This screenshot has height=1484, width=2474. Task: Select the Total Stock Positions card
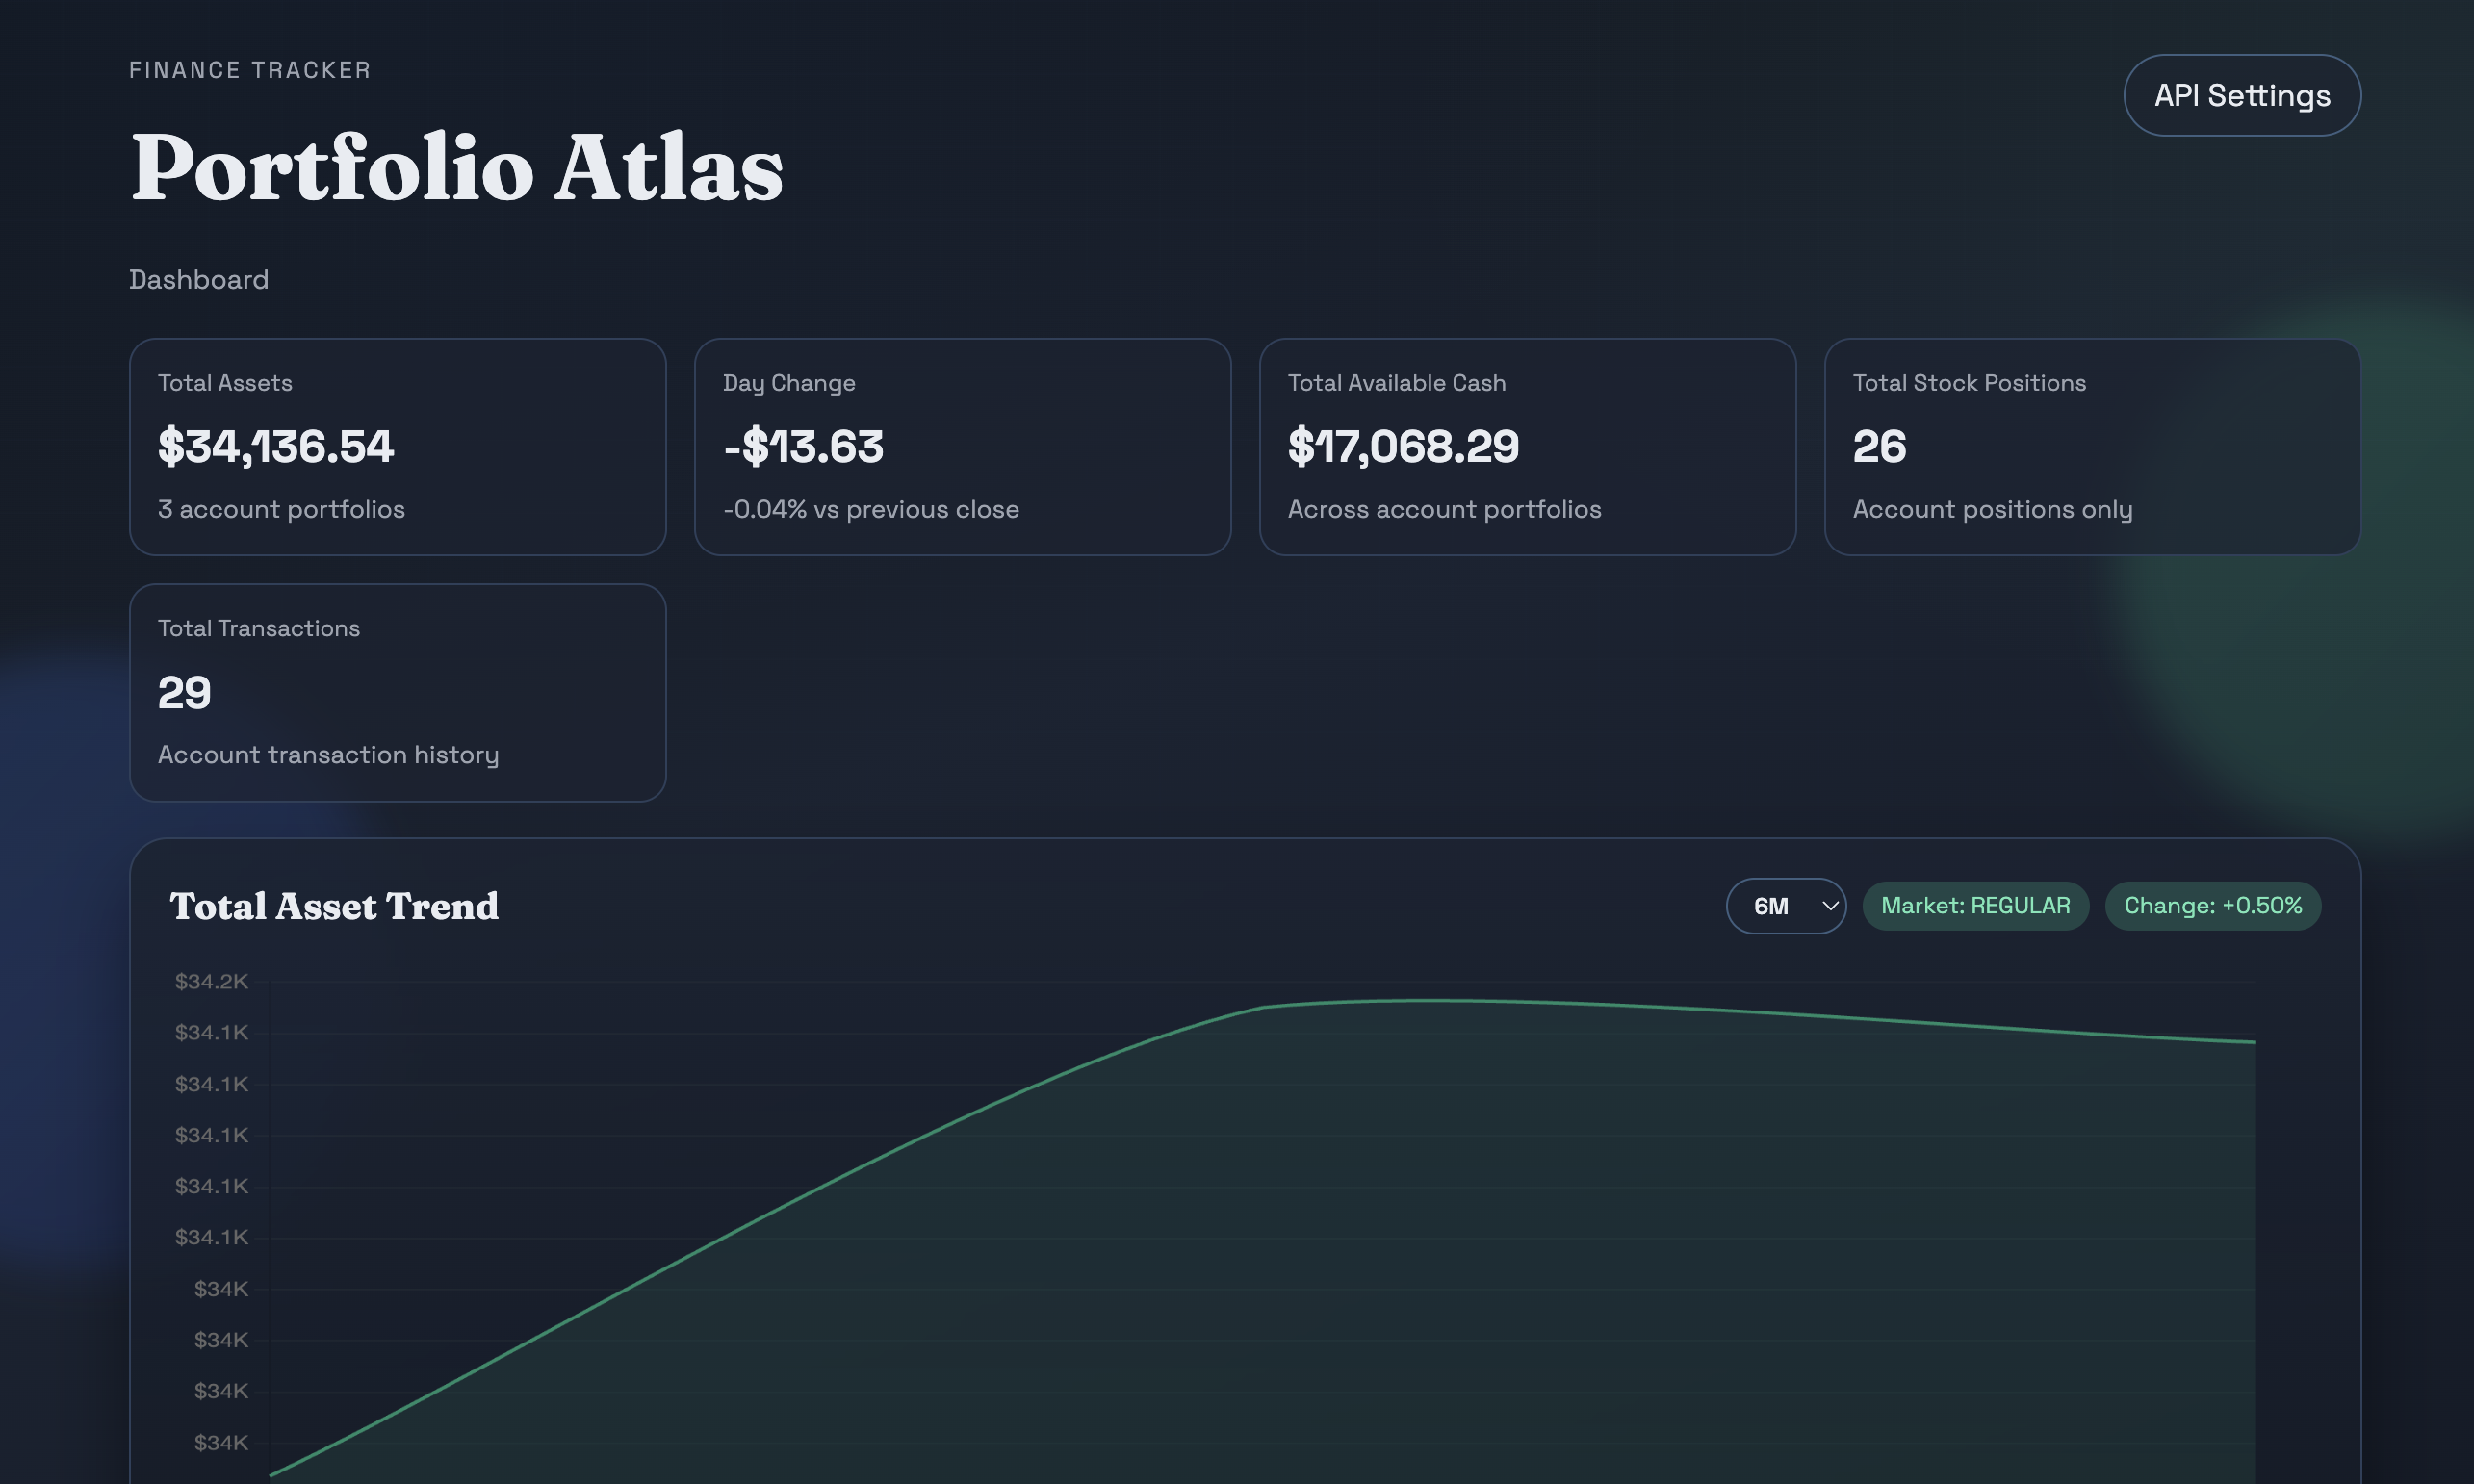[2092, 446]
